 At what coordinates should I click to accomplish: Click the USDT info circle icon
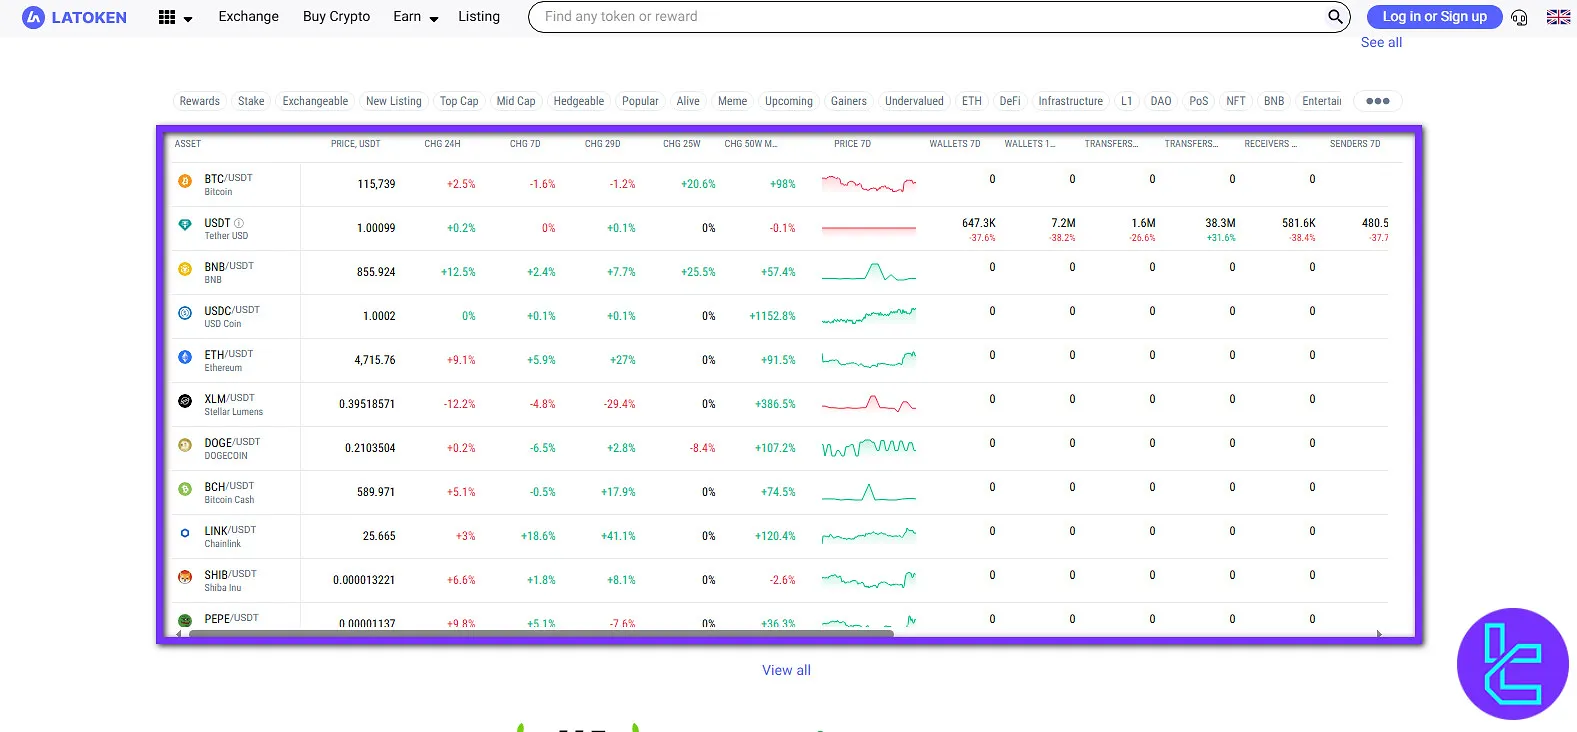239,223
